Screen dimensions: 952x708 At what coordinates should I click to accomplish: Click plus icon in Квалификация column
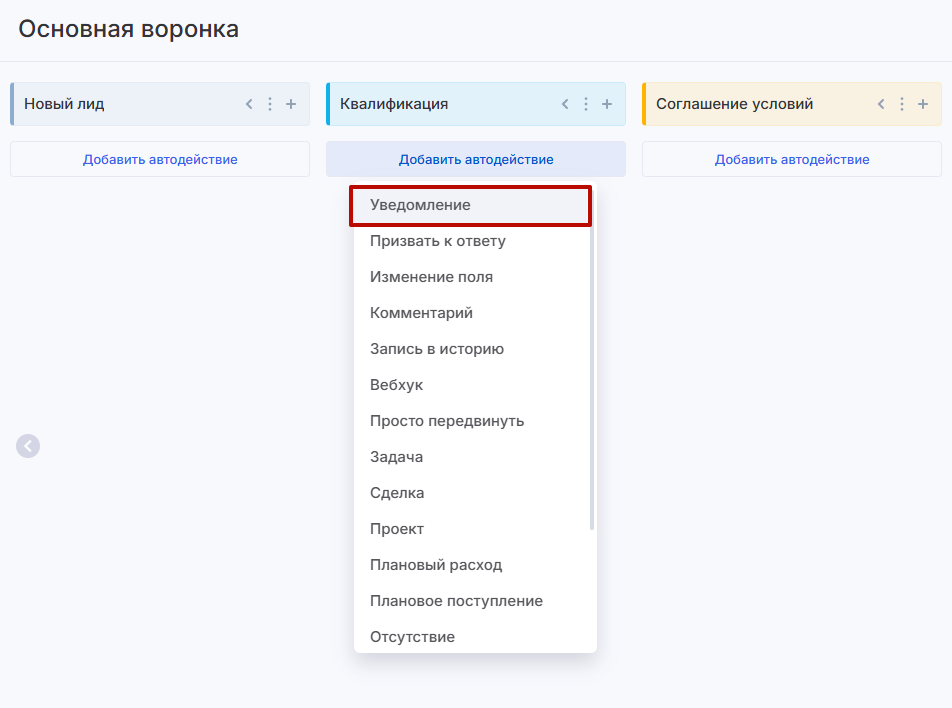click(607, 104)
